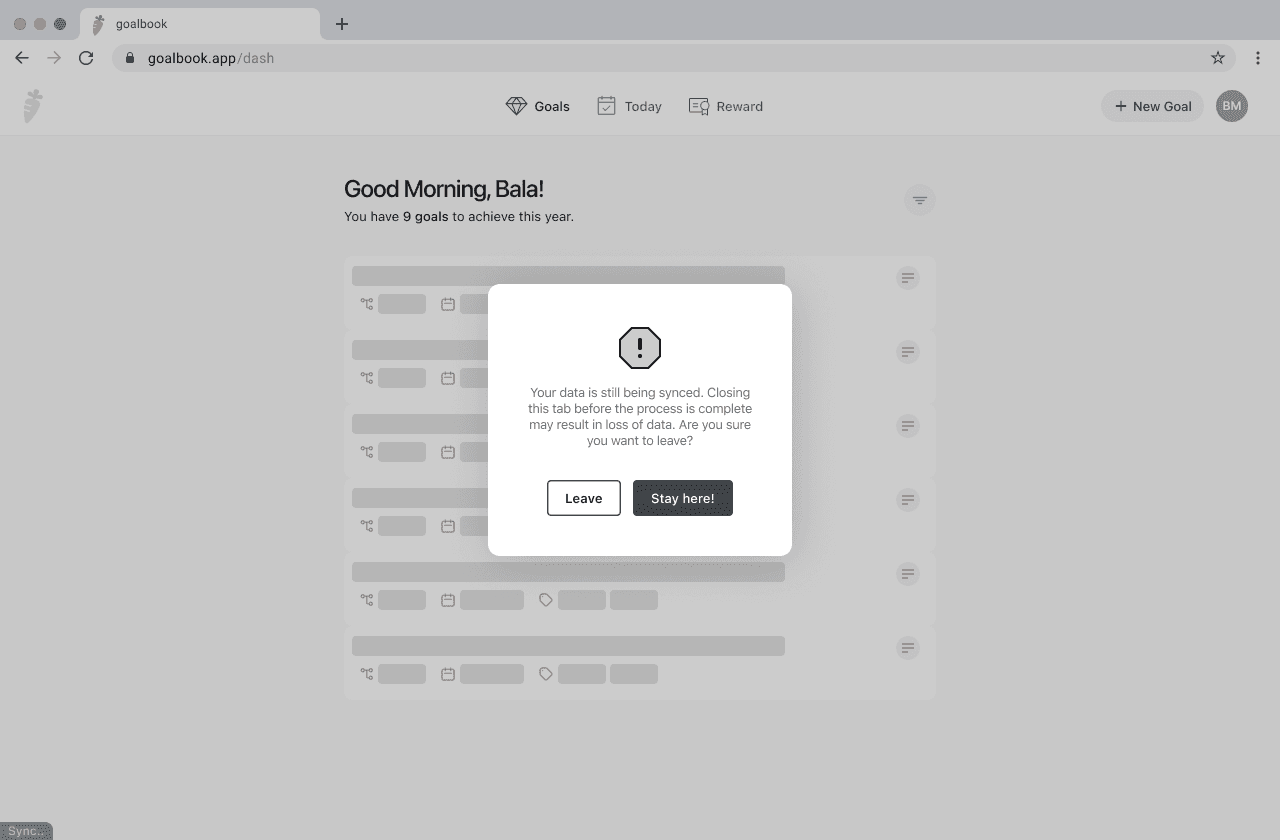Click the goalbook carrot logo
This screenshot has height=840, width=1280.
[32, 105]
